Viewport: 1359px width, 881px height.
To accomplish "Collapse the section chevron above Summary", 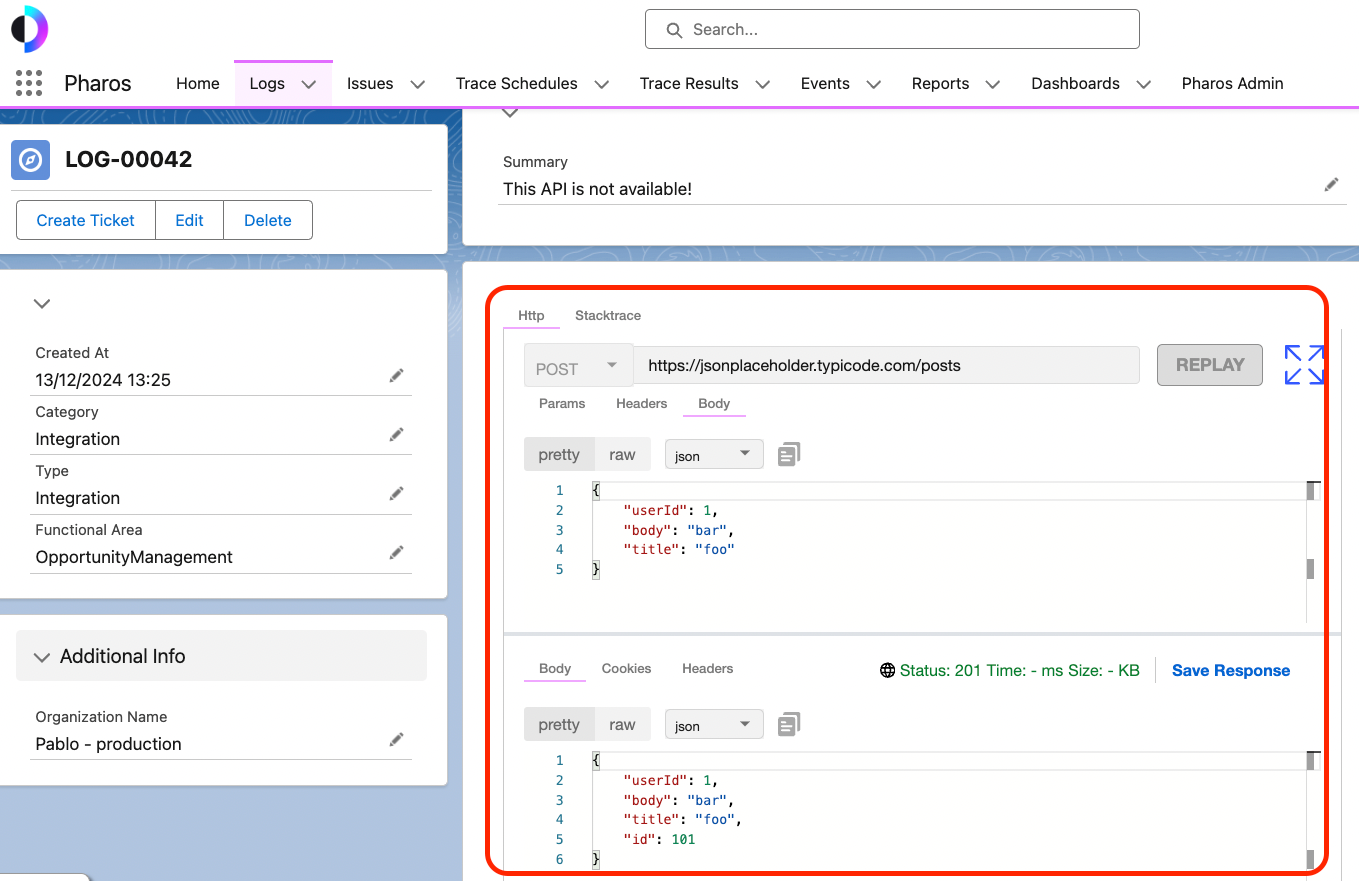I will coord(510,114).
